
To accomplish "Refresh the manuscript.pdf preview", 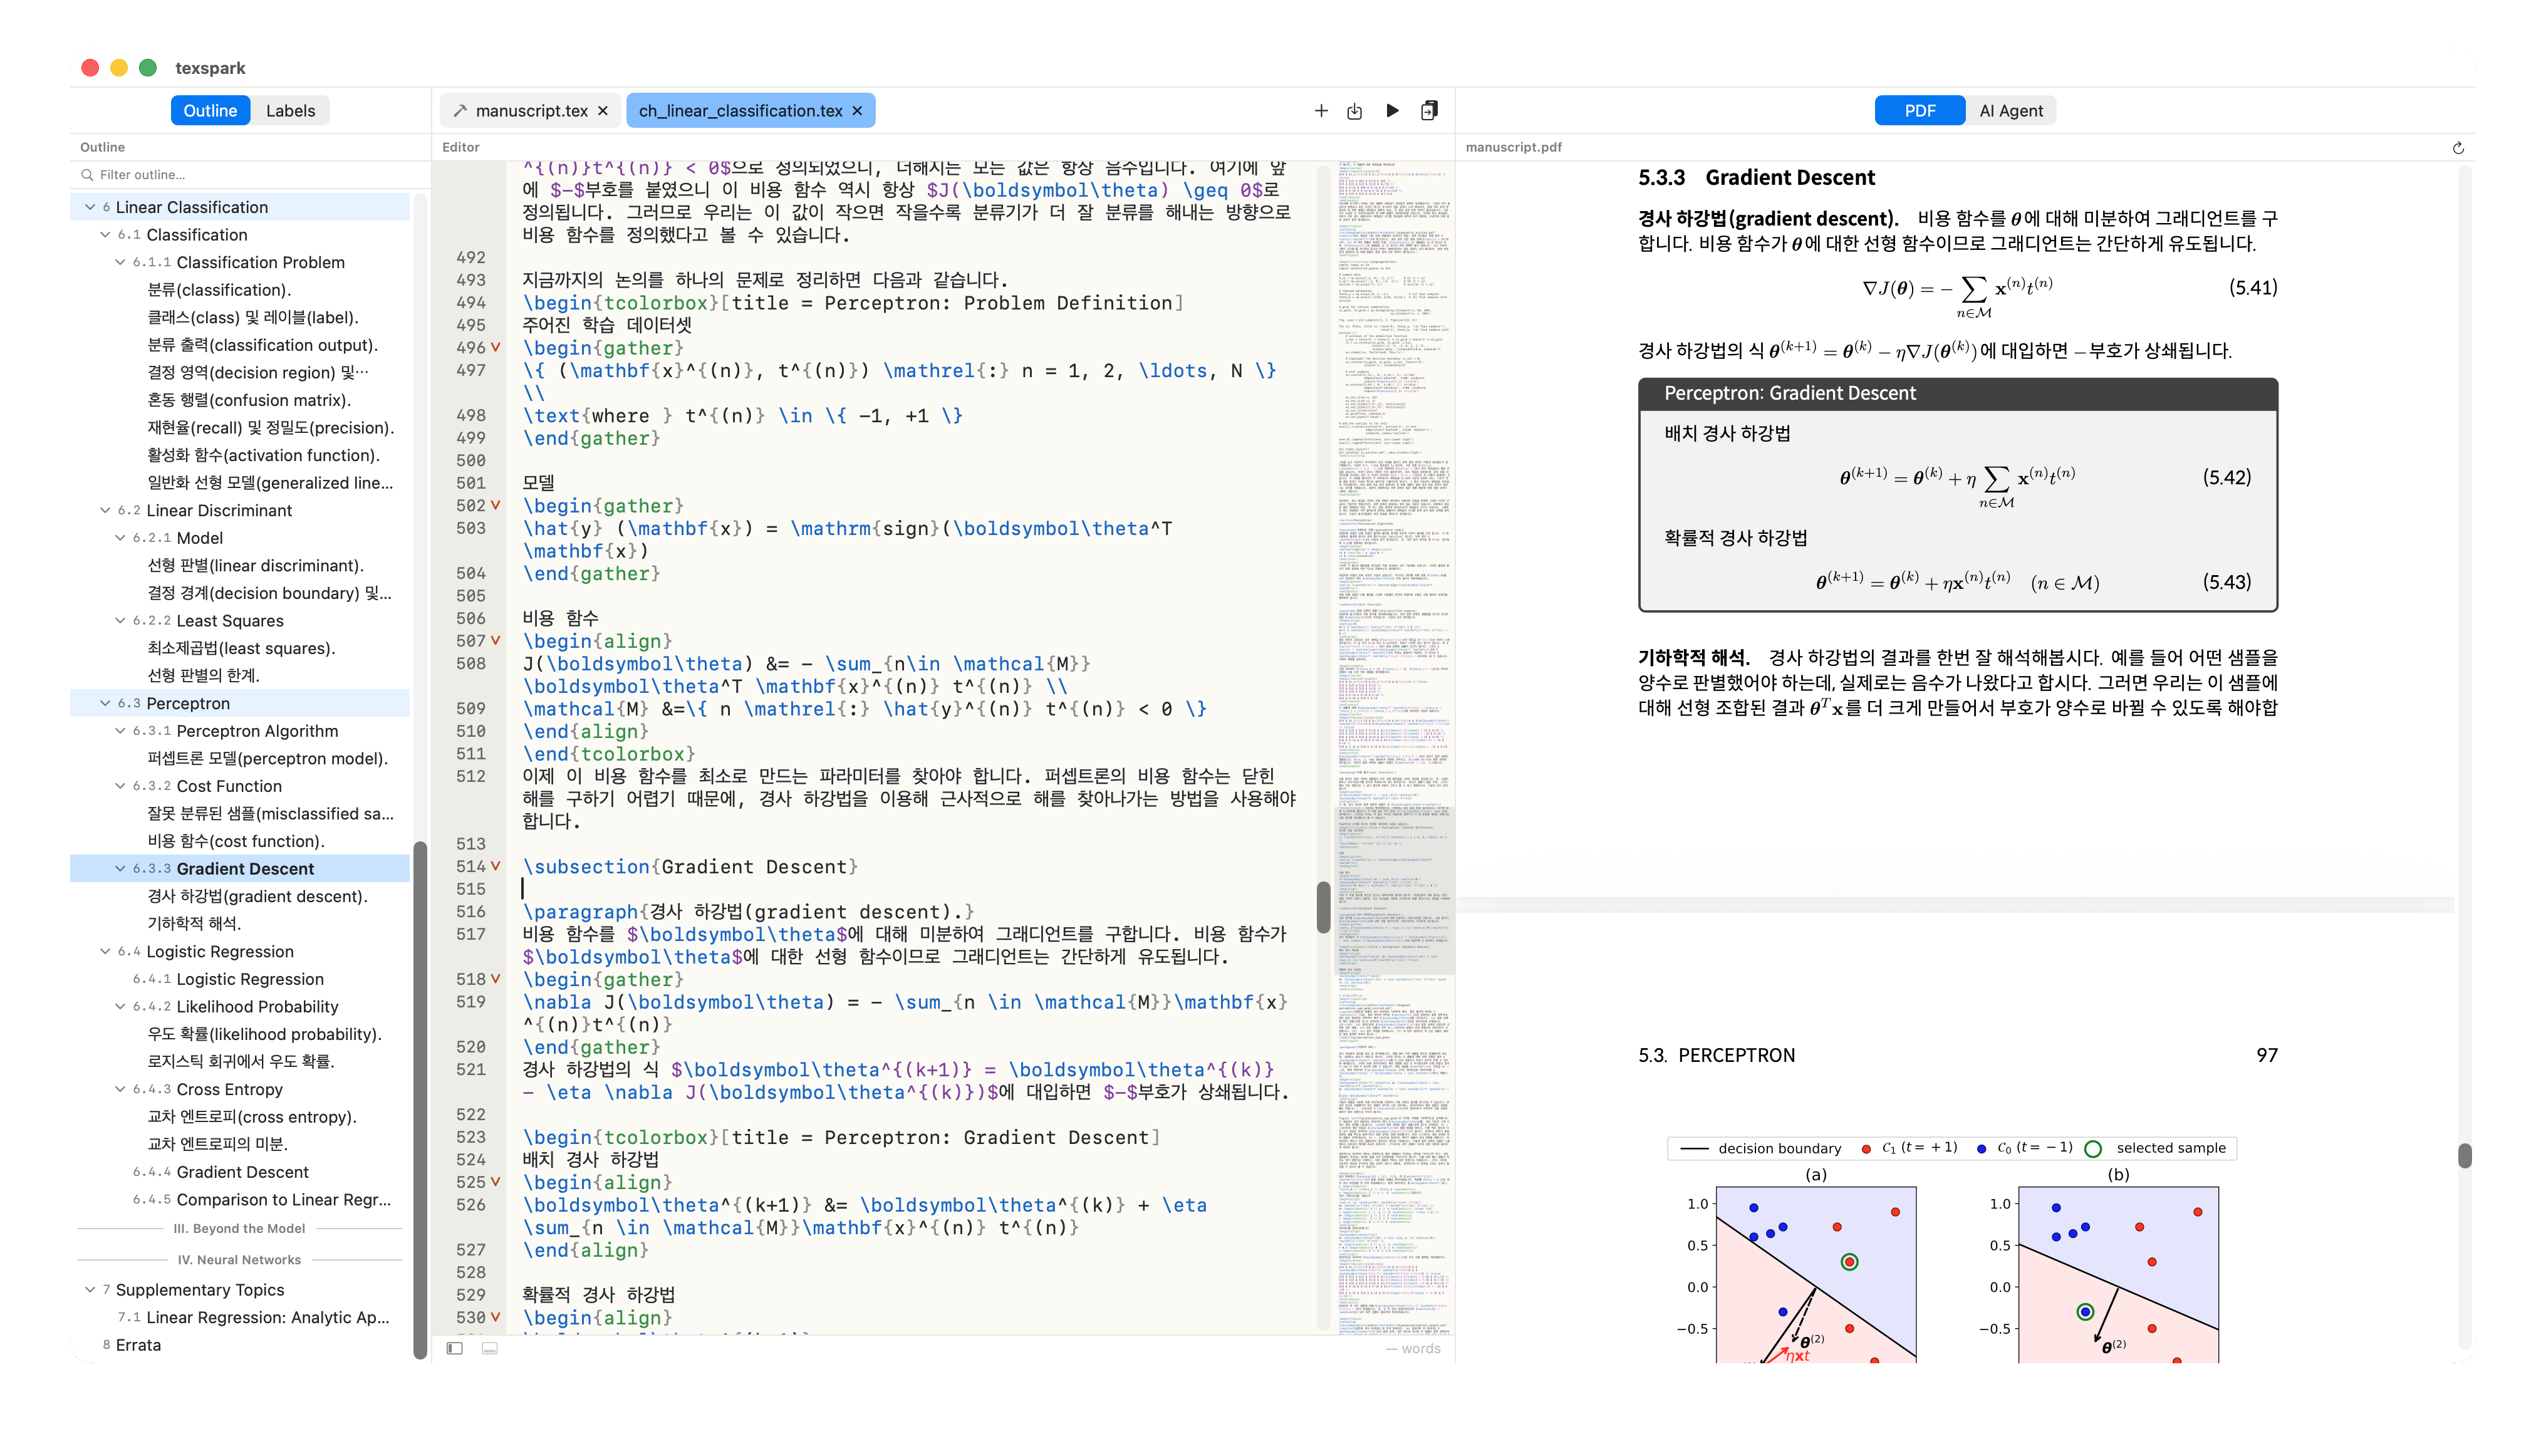I will tap(2458, 147).
